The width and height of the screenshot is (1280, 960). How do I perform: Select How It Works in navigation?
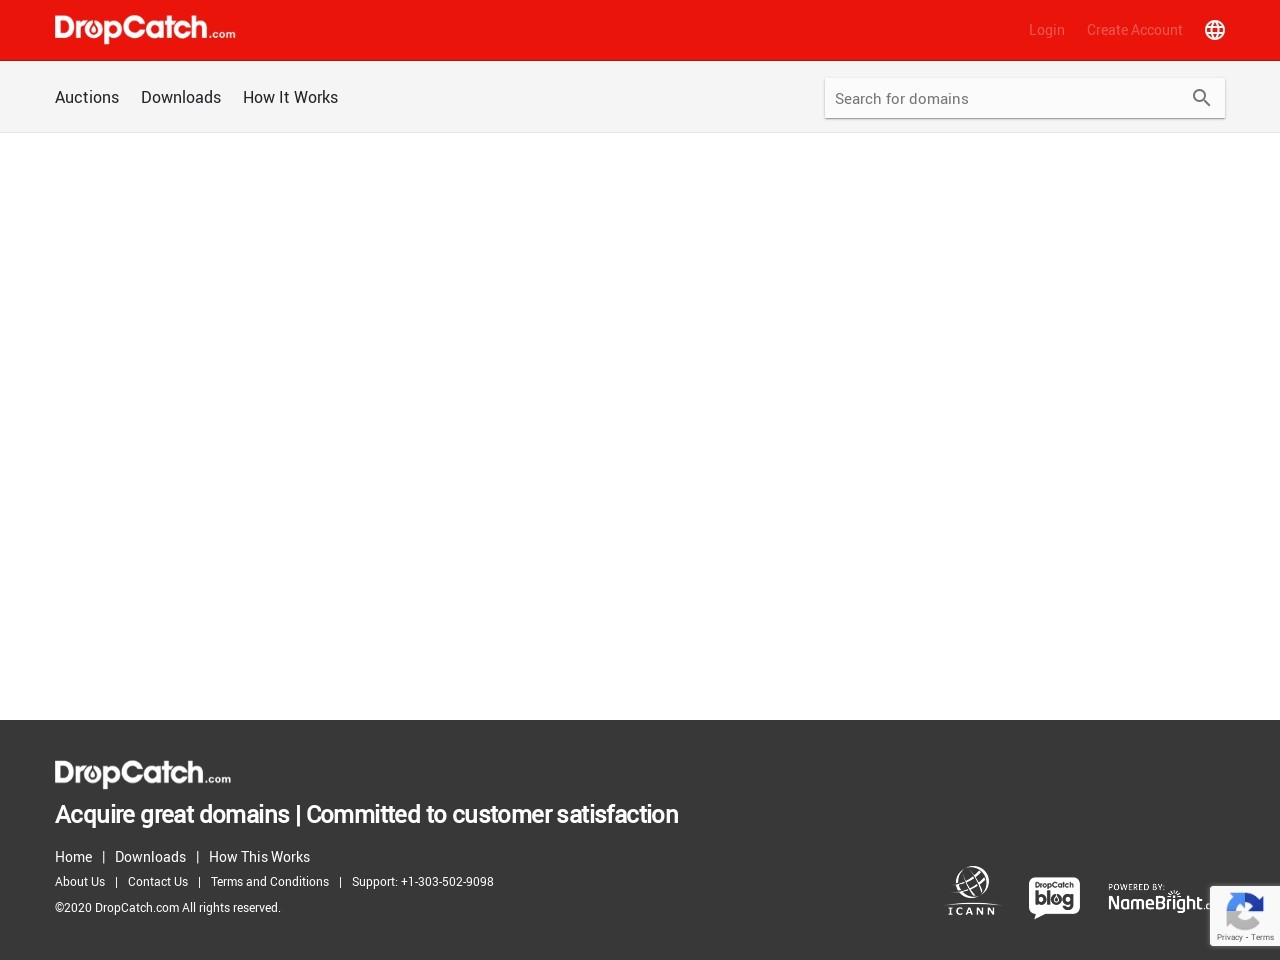click(290, 97)
